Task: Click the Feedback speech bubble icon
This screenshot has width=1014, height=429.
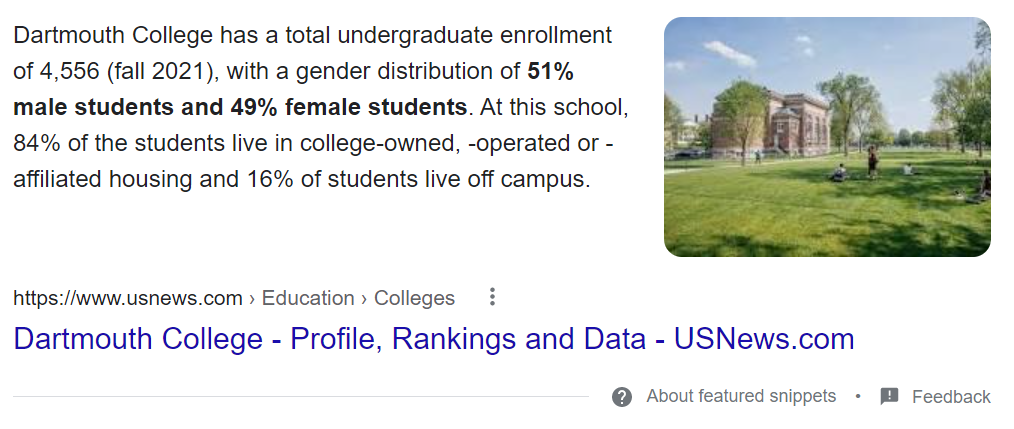Action: 889,397
